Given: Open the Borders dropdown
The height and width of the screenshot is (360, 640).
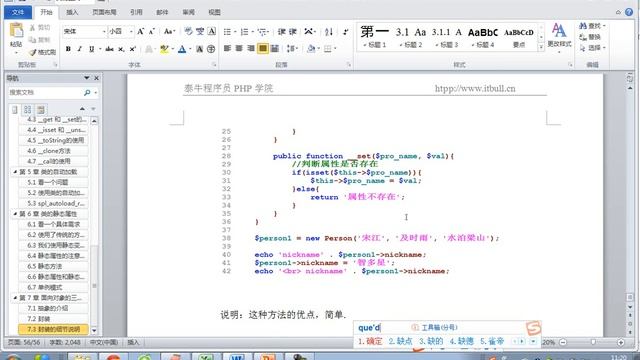Looking at the screenshot, I should 336,49.
